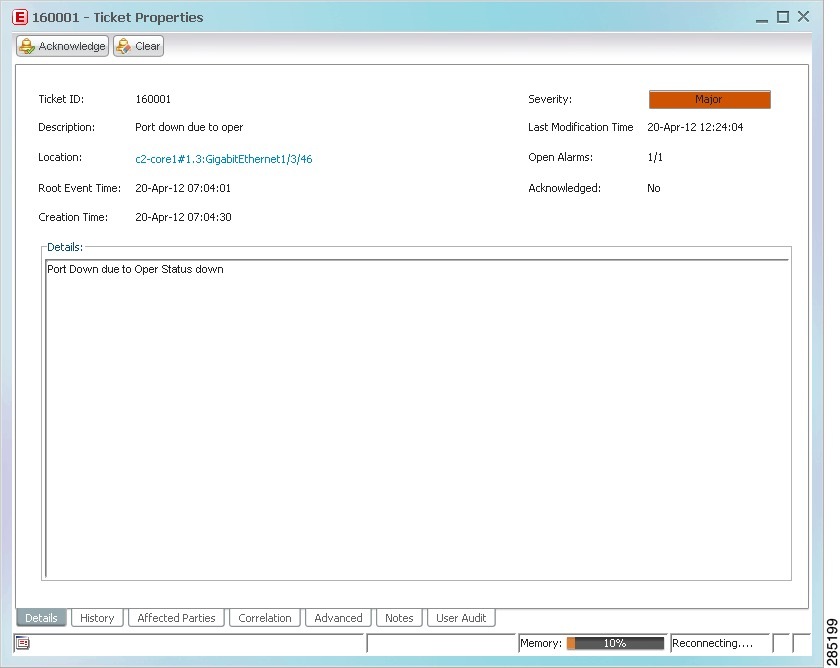
Task: Click the status bar log icon
Action: point(23,643)
